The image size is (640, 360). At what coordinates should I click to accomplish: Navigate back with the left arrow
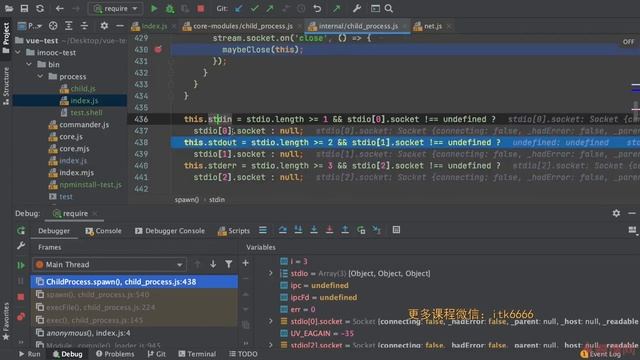click(60, 9)
